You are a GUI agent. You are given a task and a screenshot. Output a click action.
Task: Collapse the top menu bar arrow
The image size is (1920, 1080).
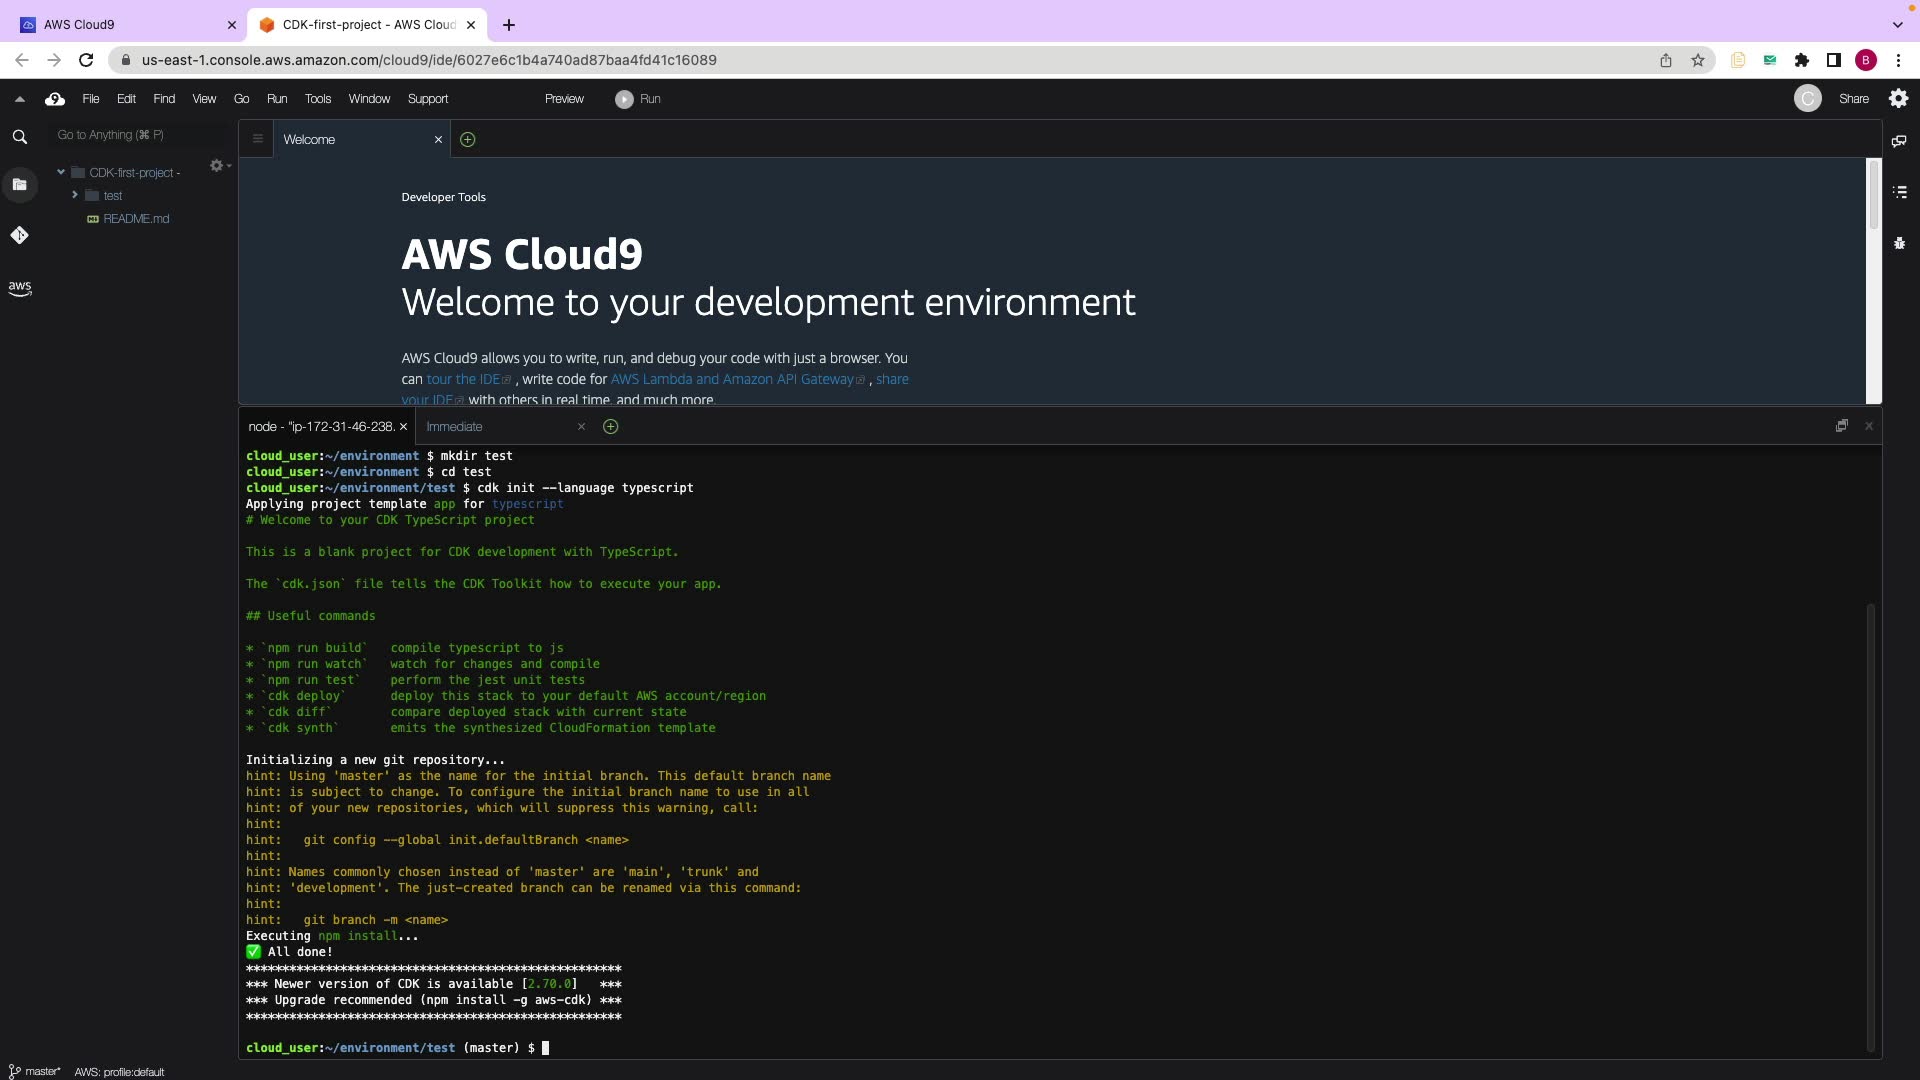point(19,99)
